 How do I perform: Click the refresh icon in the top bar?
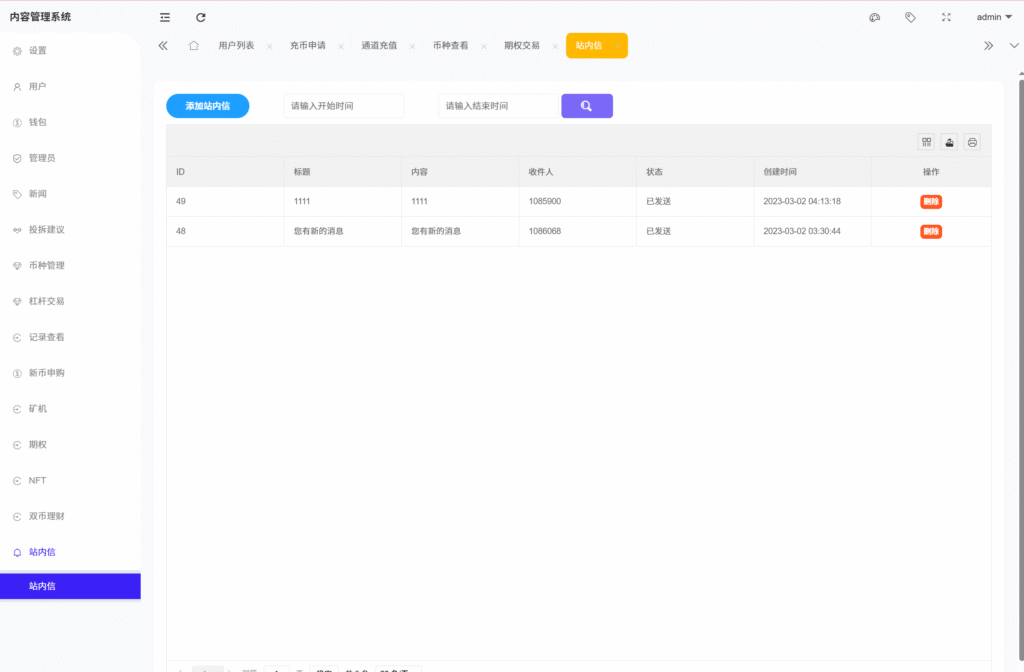point(201,17)
